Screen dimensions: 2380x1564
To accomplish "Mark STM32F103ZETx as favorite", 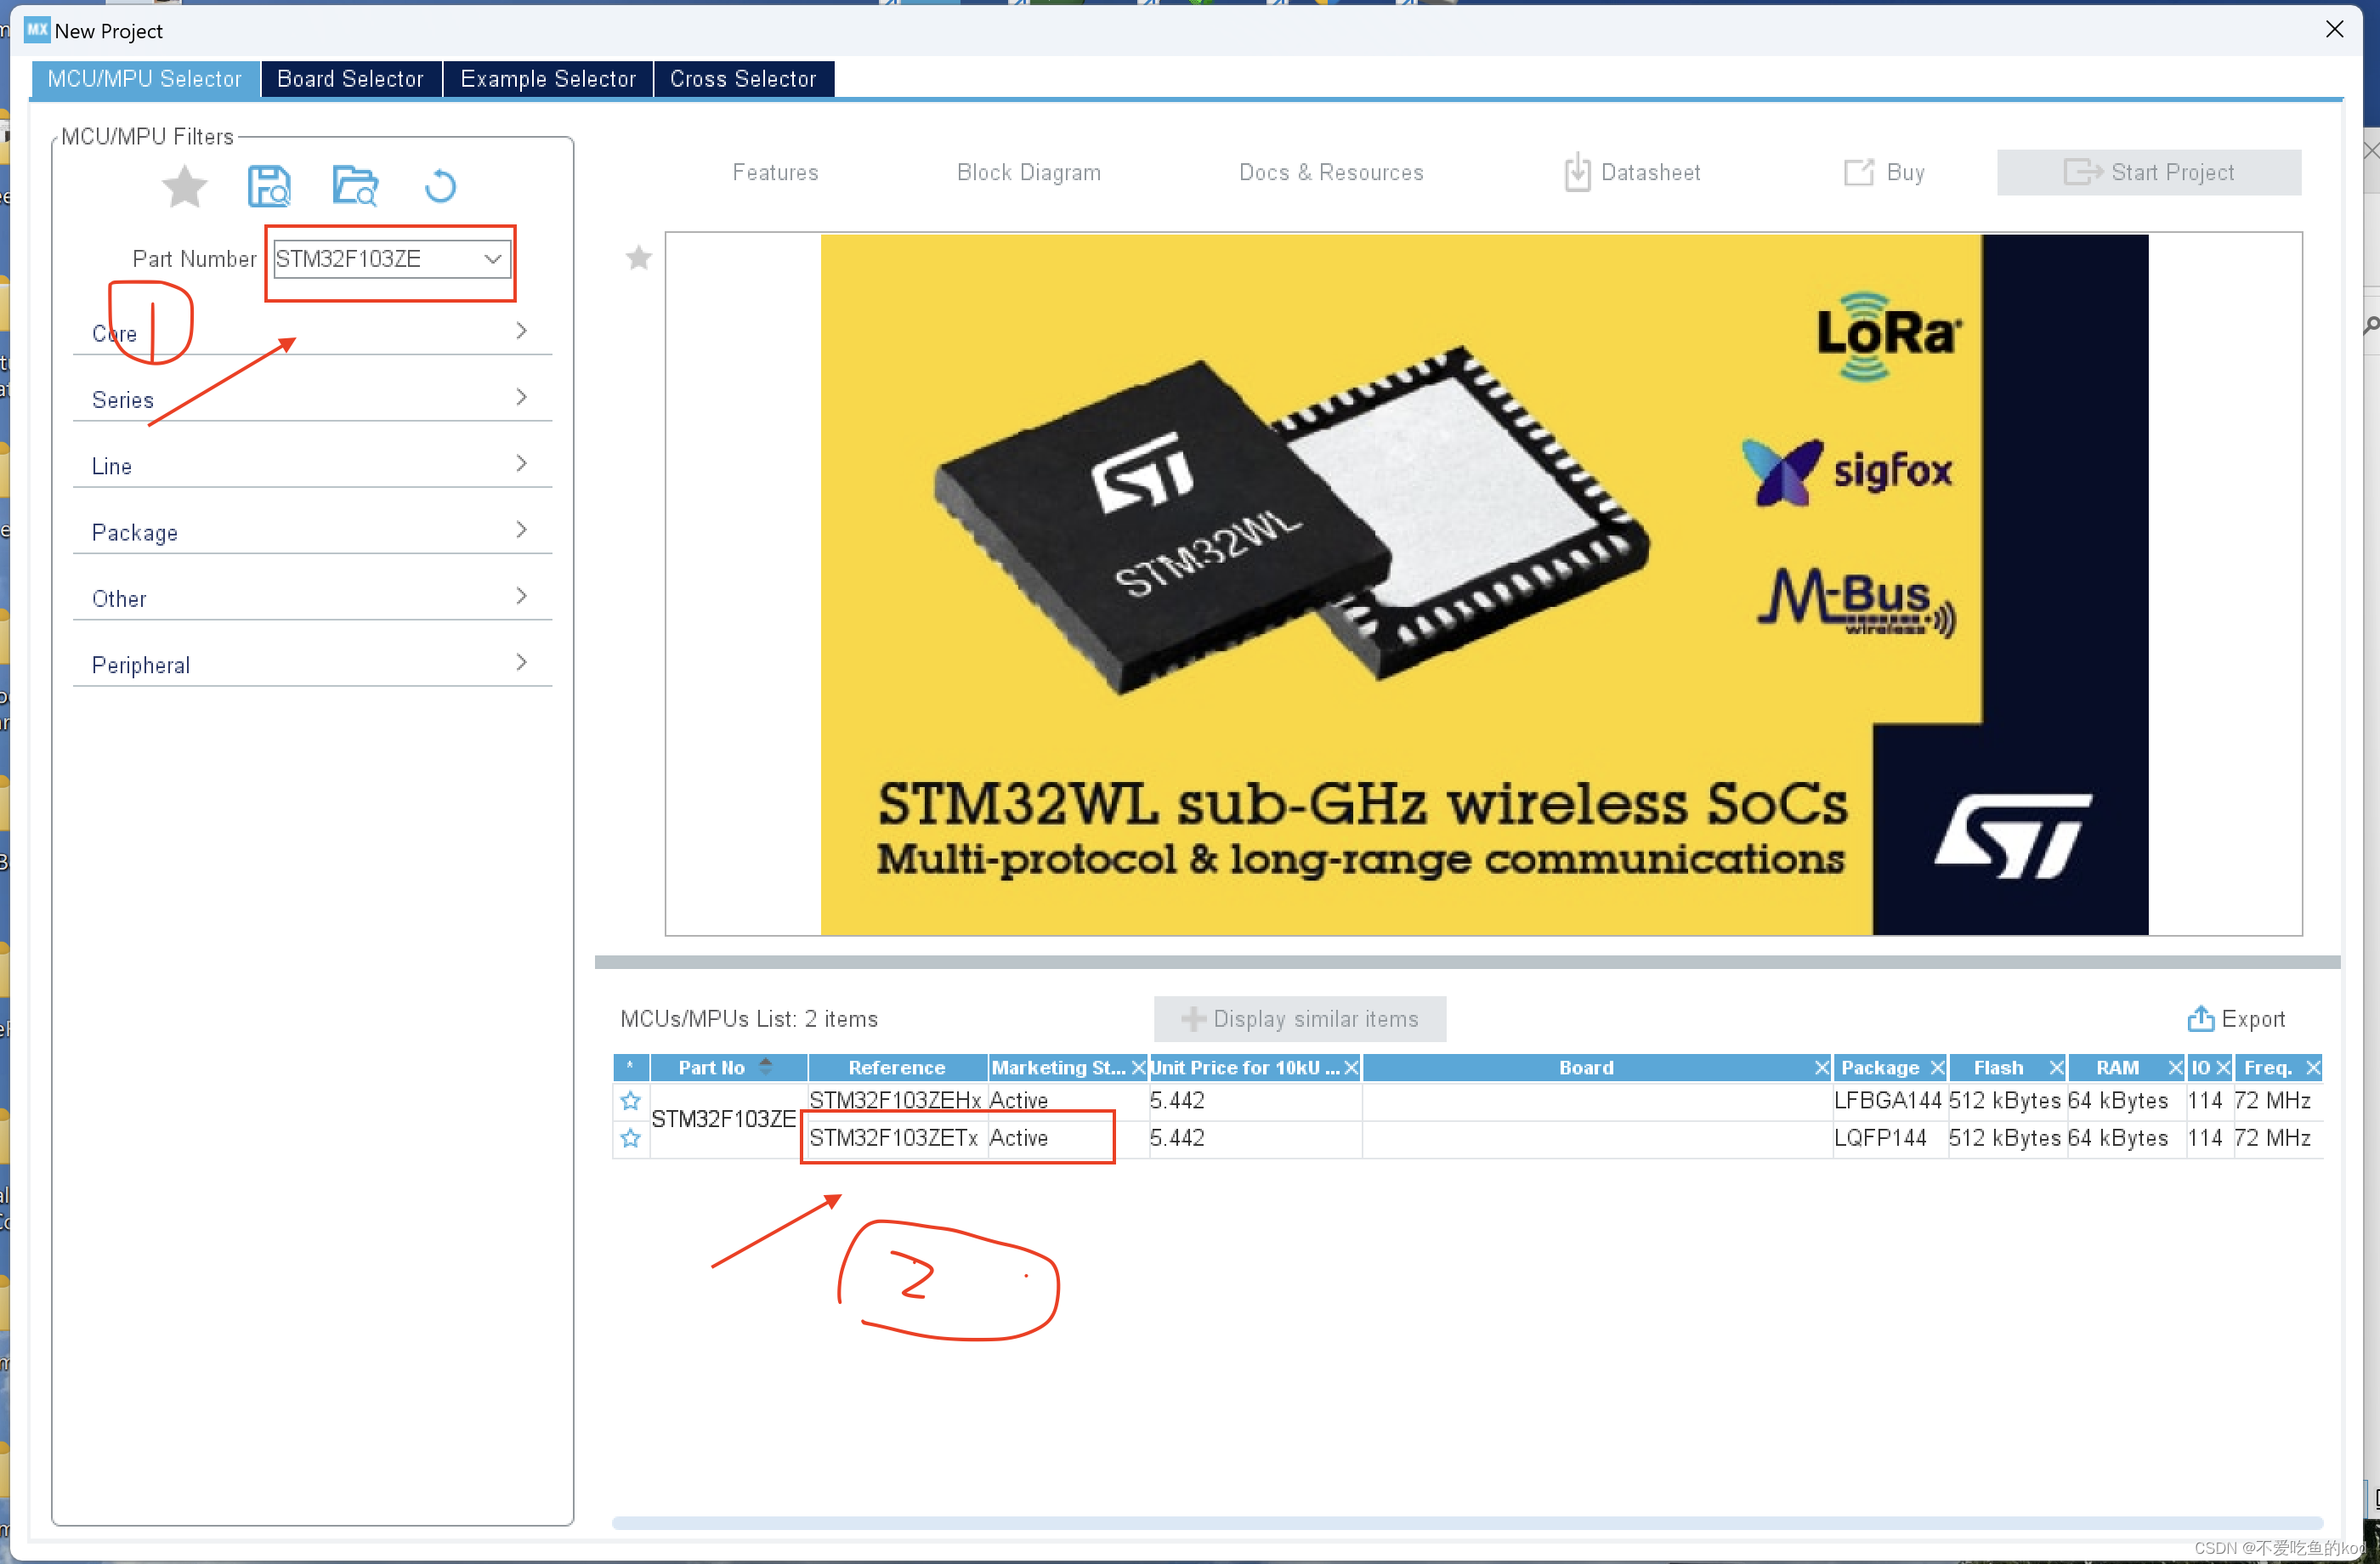I will pos(630,1137).
